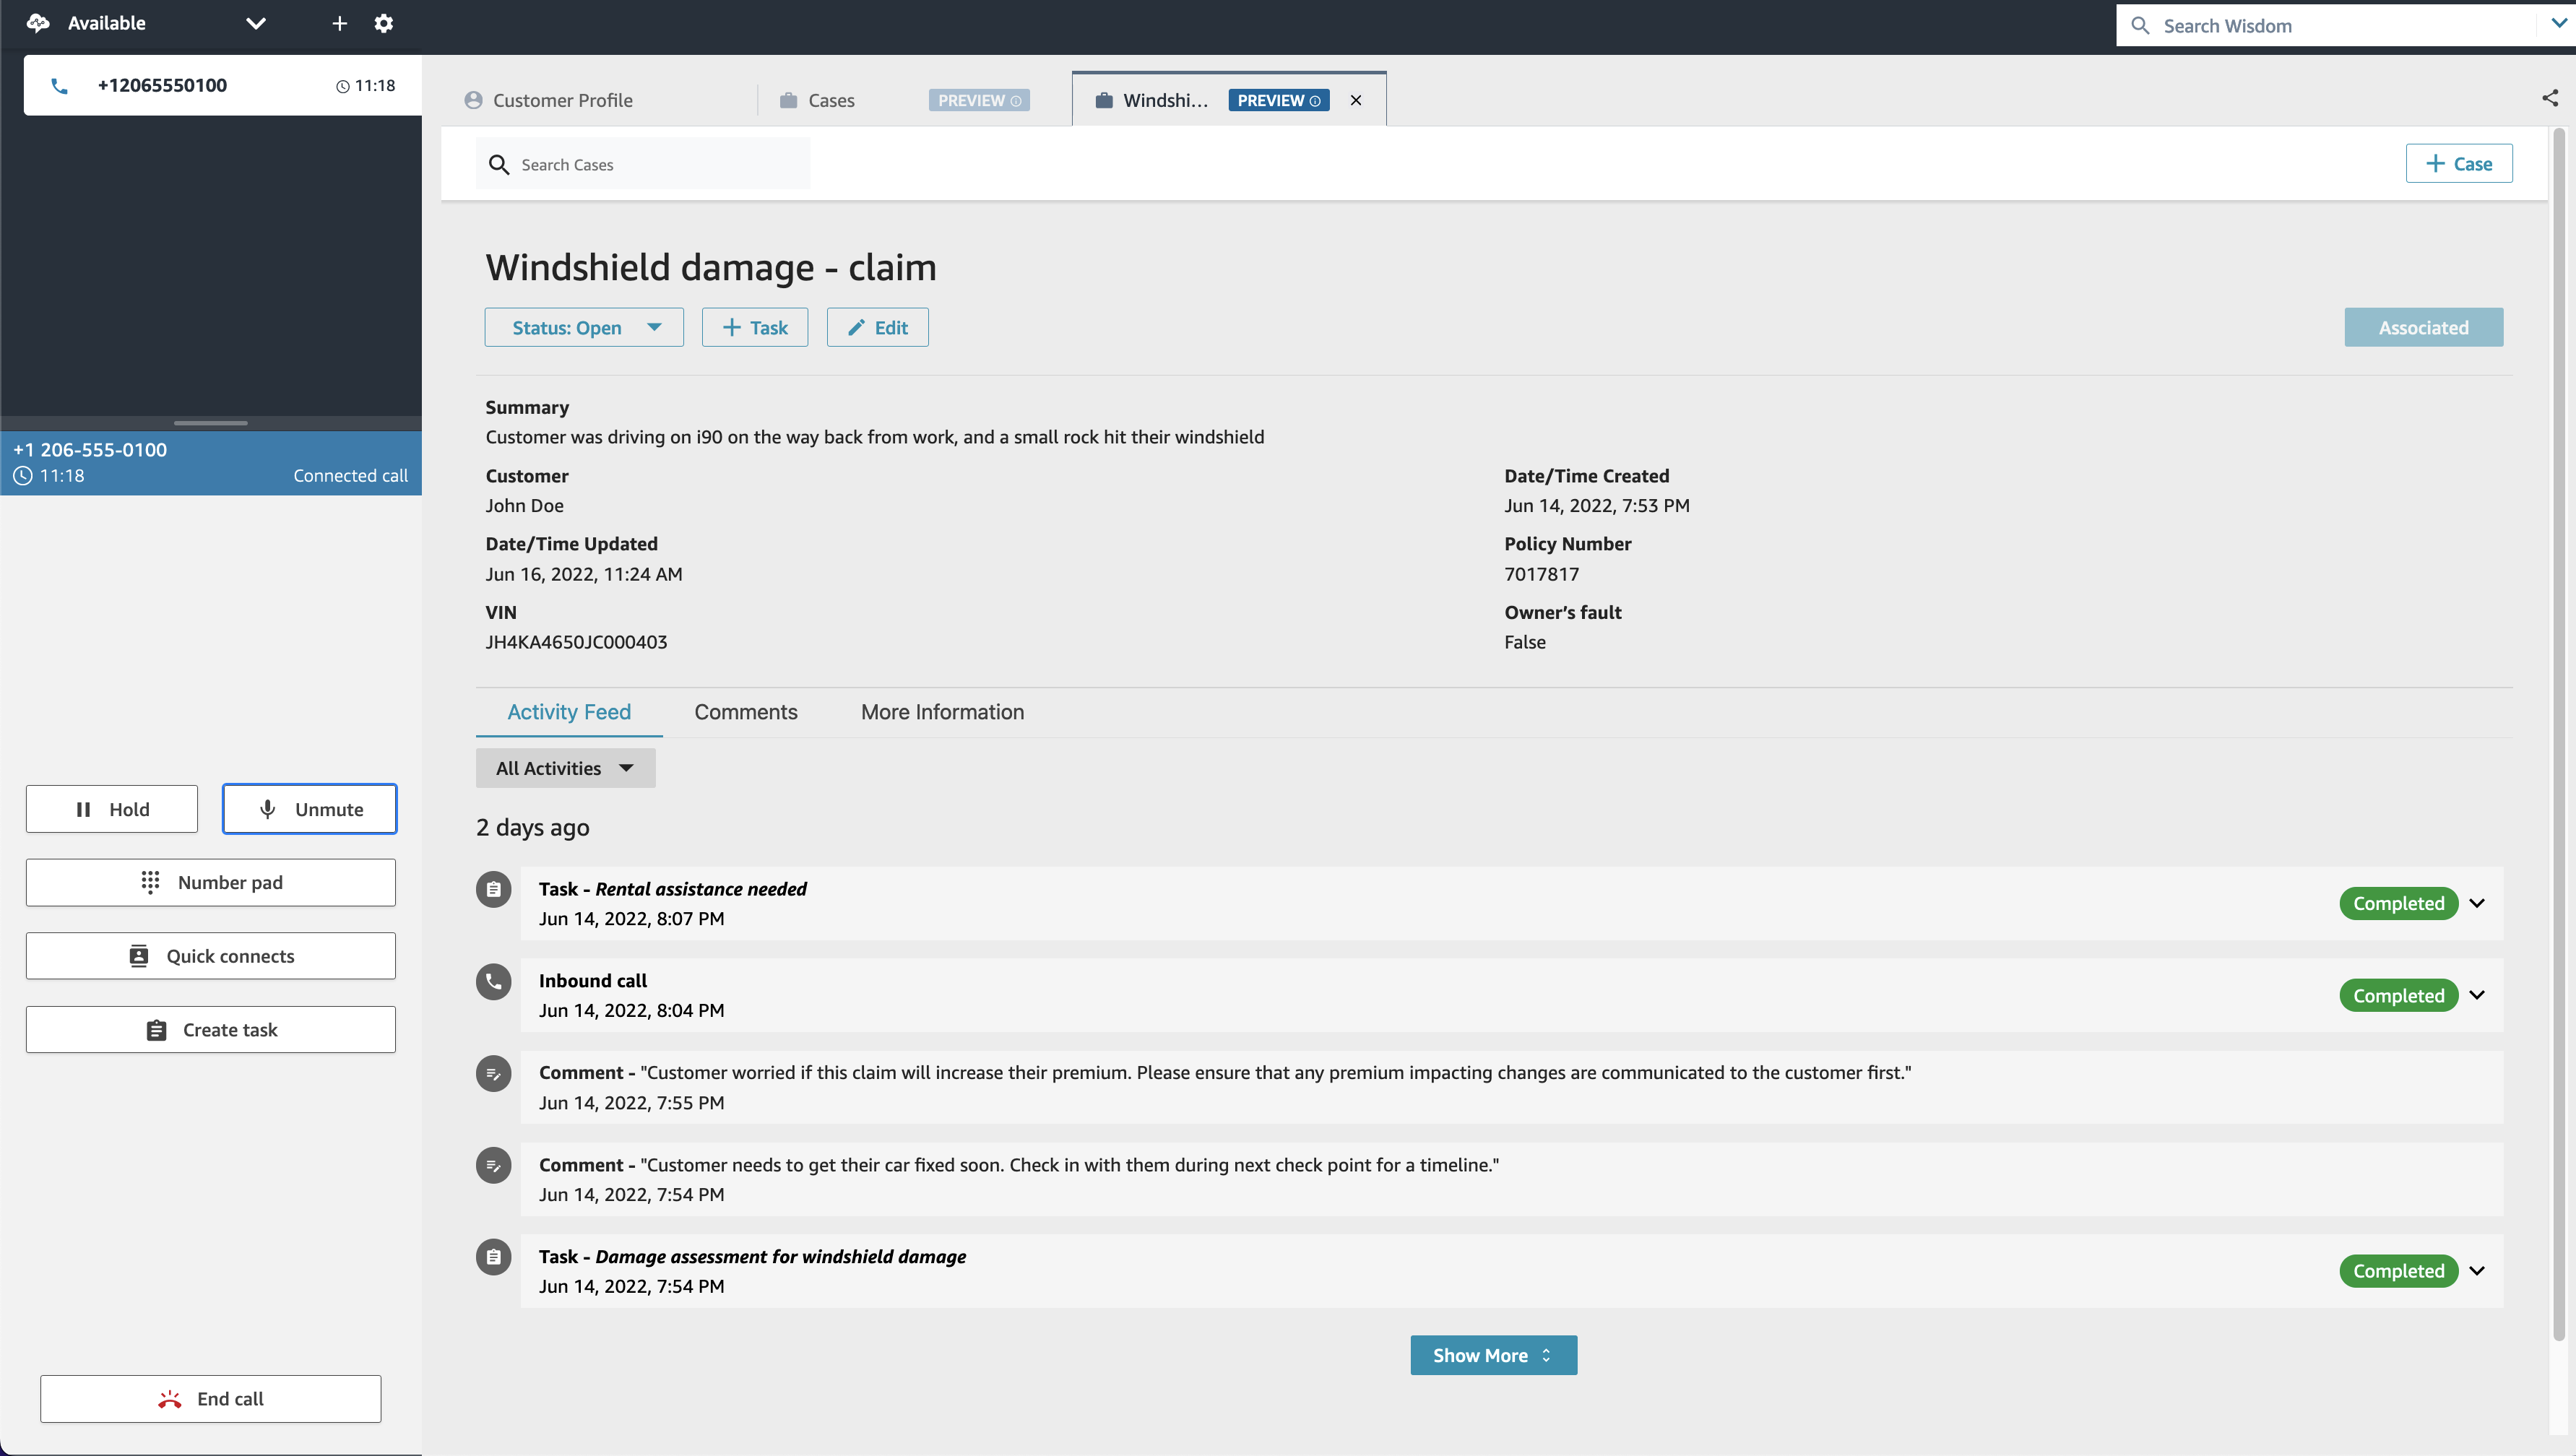Expand the Completed chevron on Rental assistance task
Viewport: 2576px width, 1456px height.
(x=2477, y=903)
